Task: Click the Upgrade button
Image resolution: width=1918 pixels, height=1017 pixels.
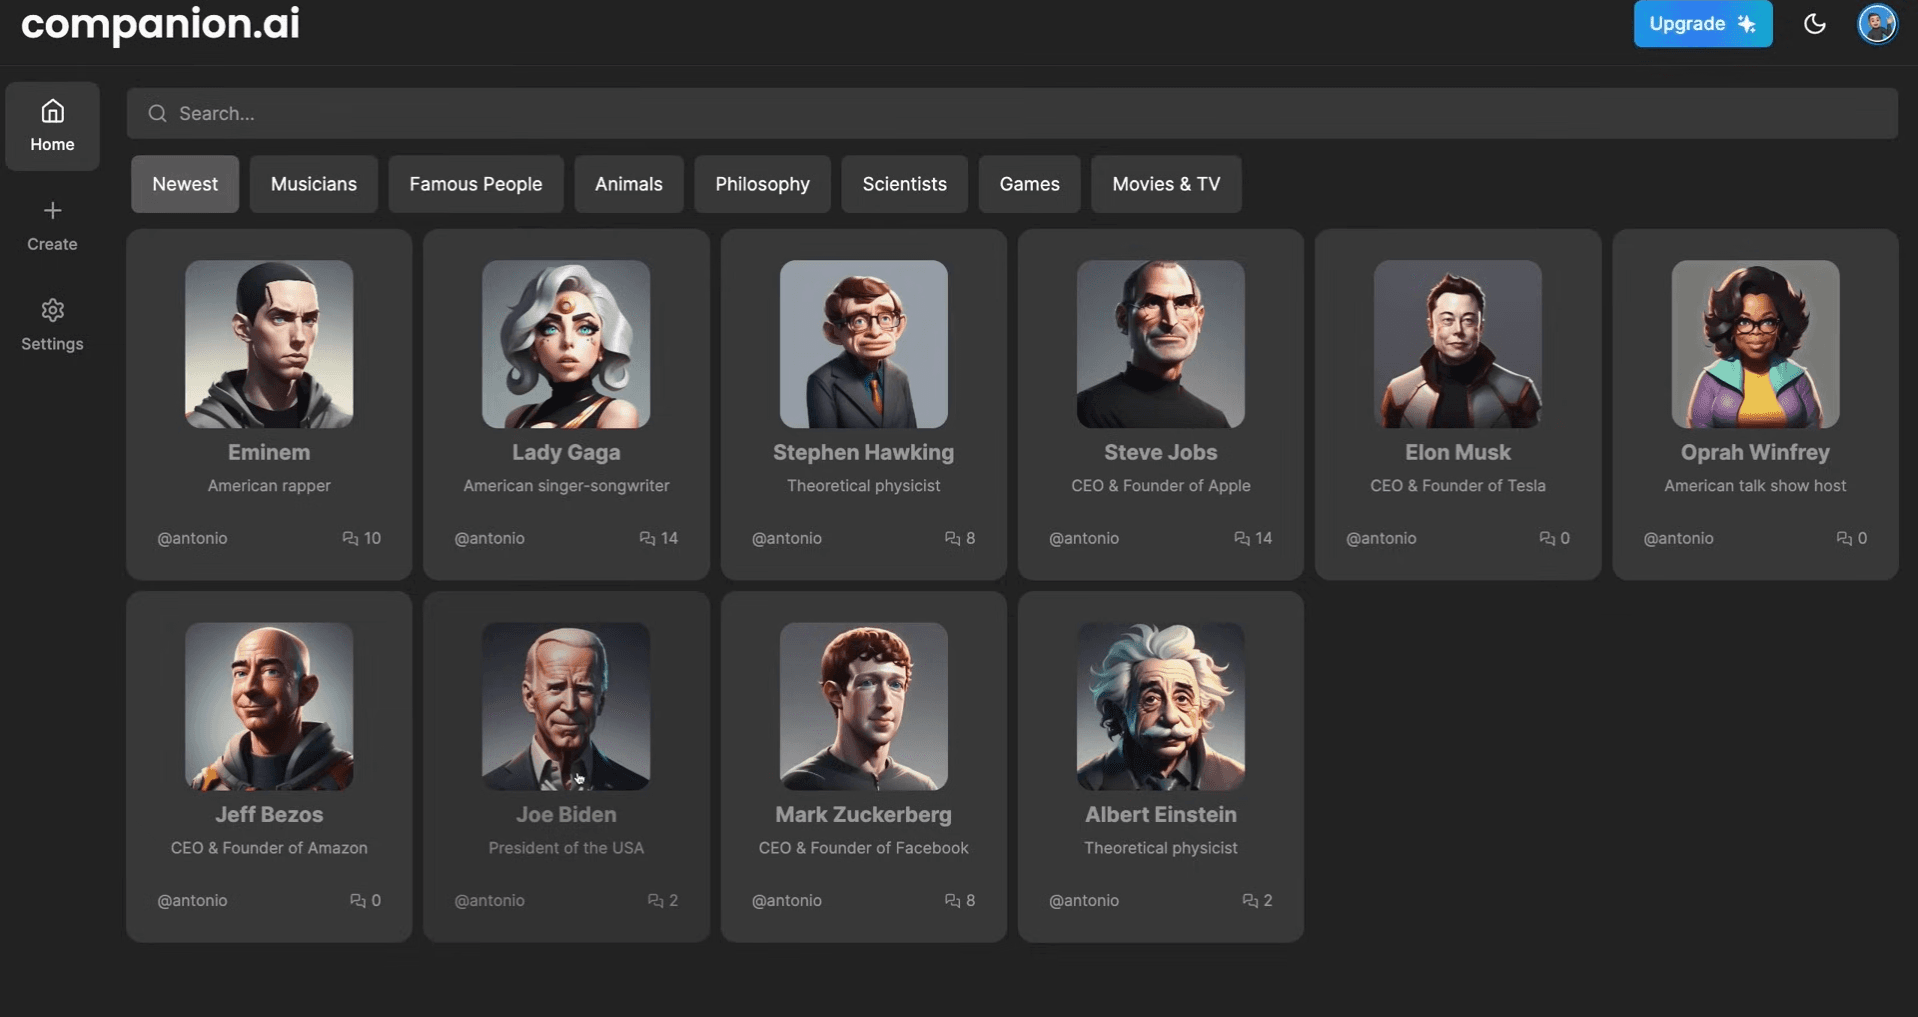Action: (1703, 24)
